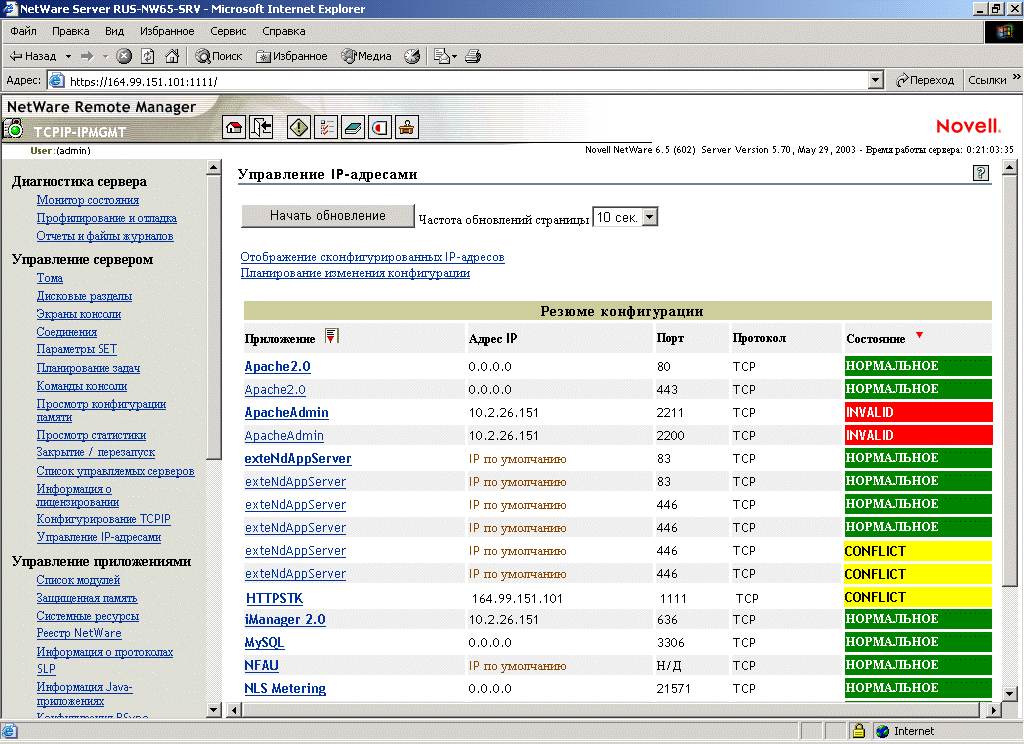Open the Сервис menu
This screenshot has width=1024, height=744.
pyautogui.click(x=228, y=31)
